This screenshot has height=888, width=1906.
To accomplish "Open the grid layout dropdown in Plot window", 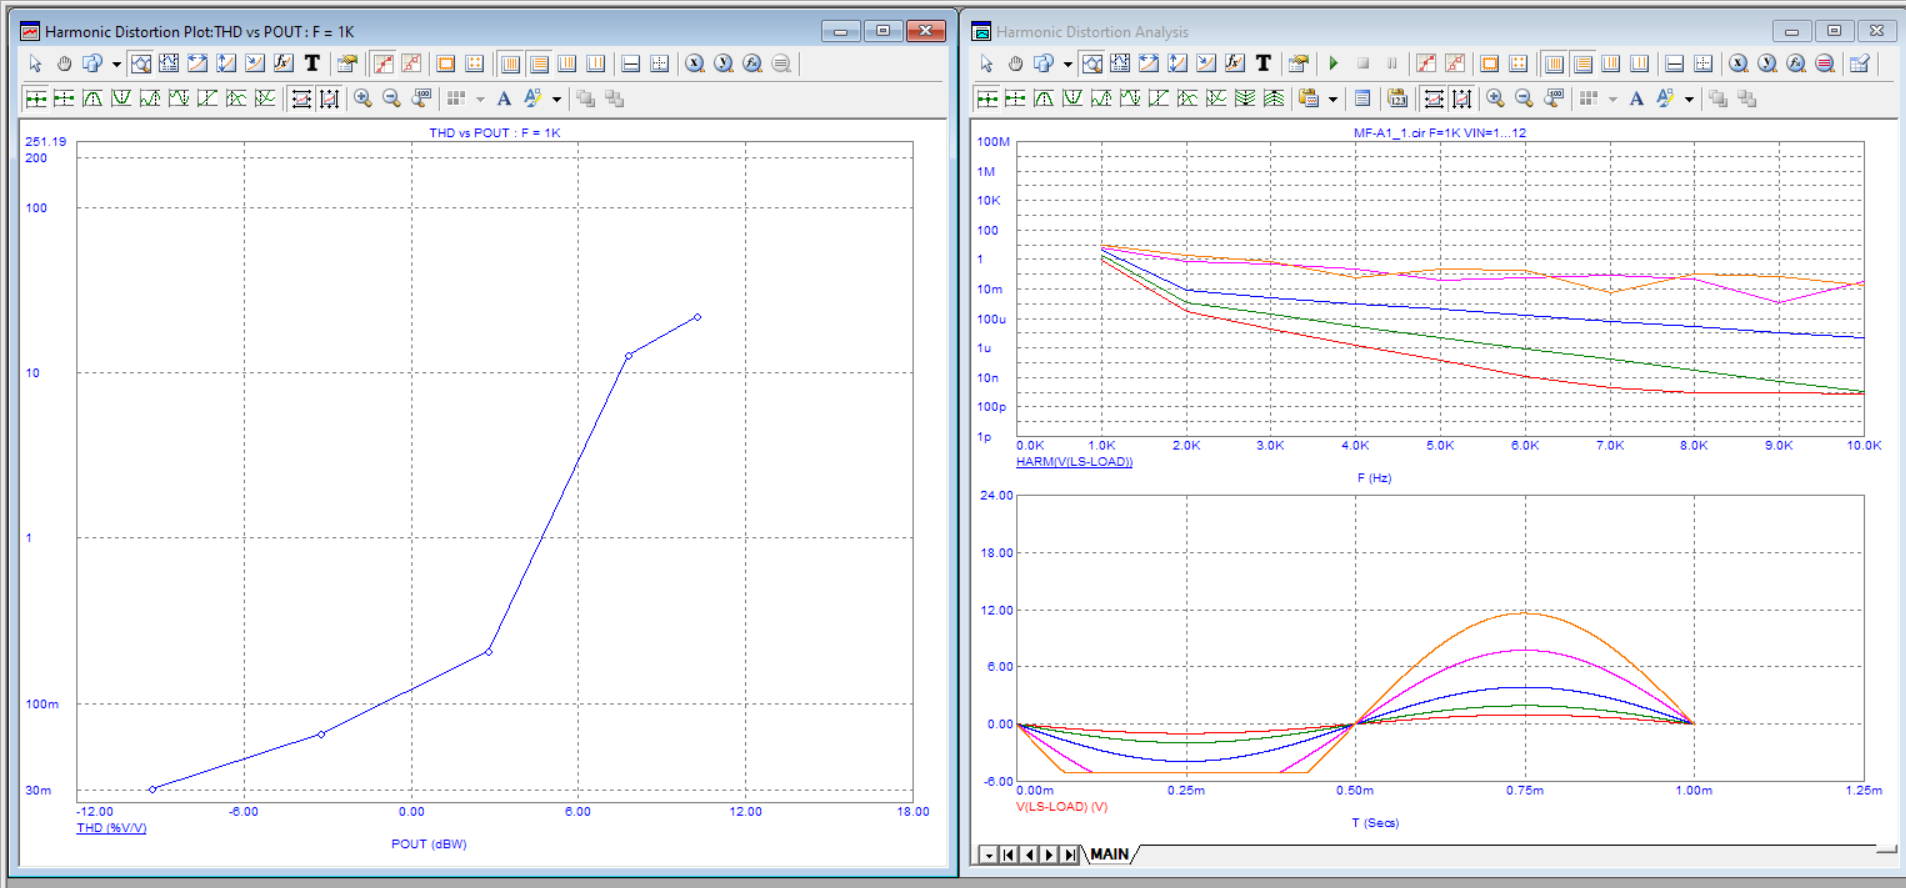I will pos(480,99).
